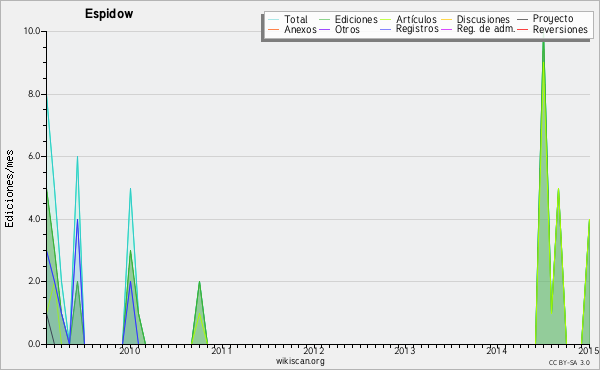Click the '2012' x-axis label

[x=314, y=350]
